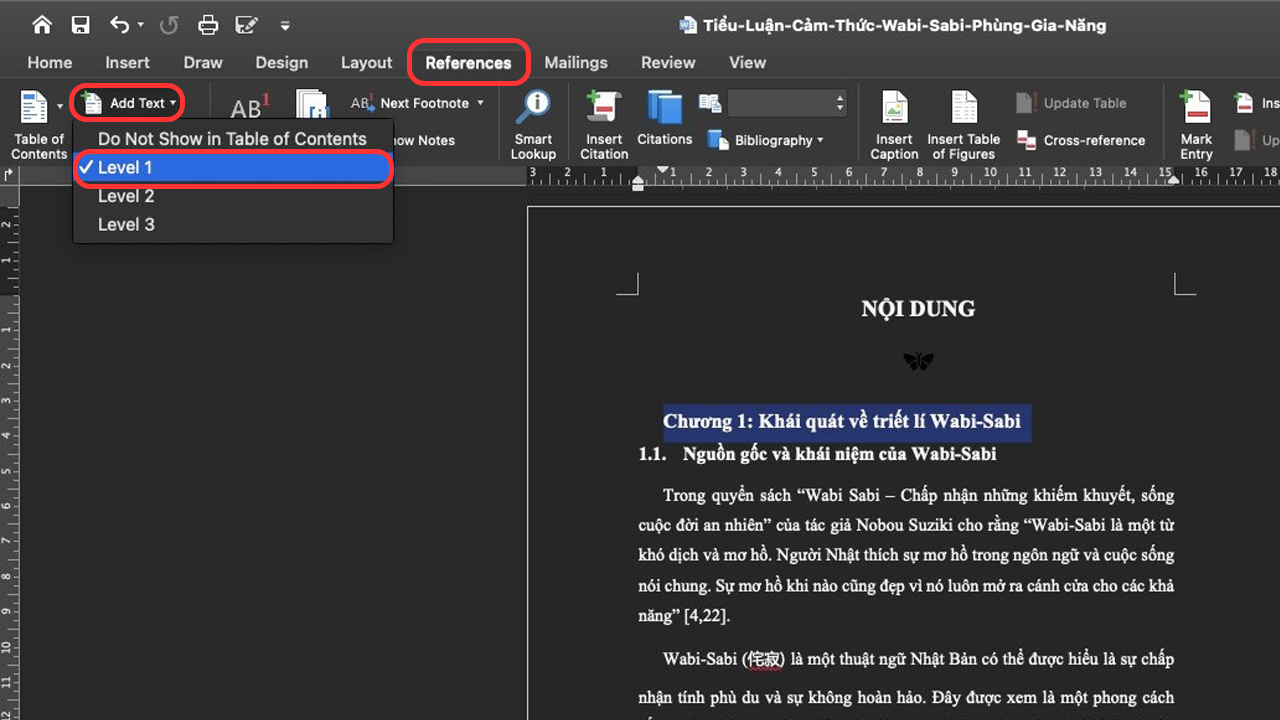Screen dimensions: 1280x720
Task: Switch to the Review tab
Action: (x=668, y=62)
